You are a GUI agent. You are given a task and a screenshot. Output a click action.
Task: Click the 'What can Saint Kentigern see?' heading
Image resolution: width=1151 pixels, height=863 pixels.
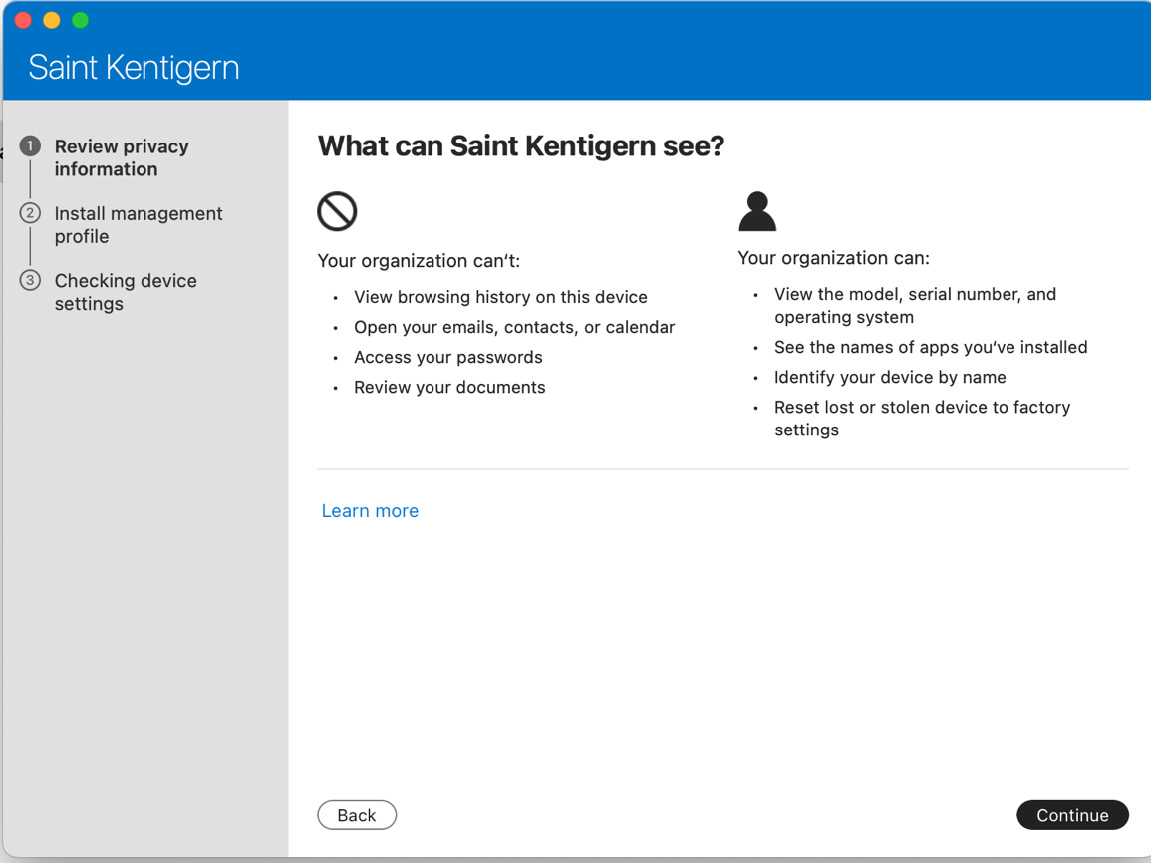click(520, 146)
